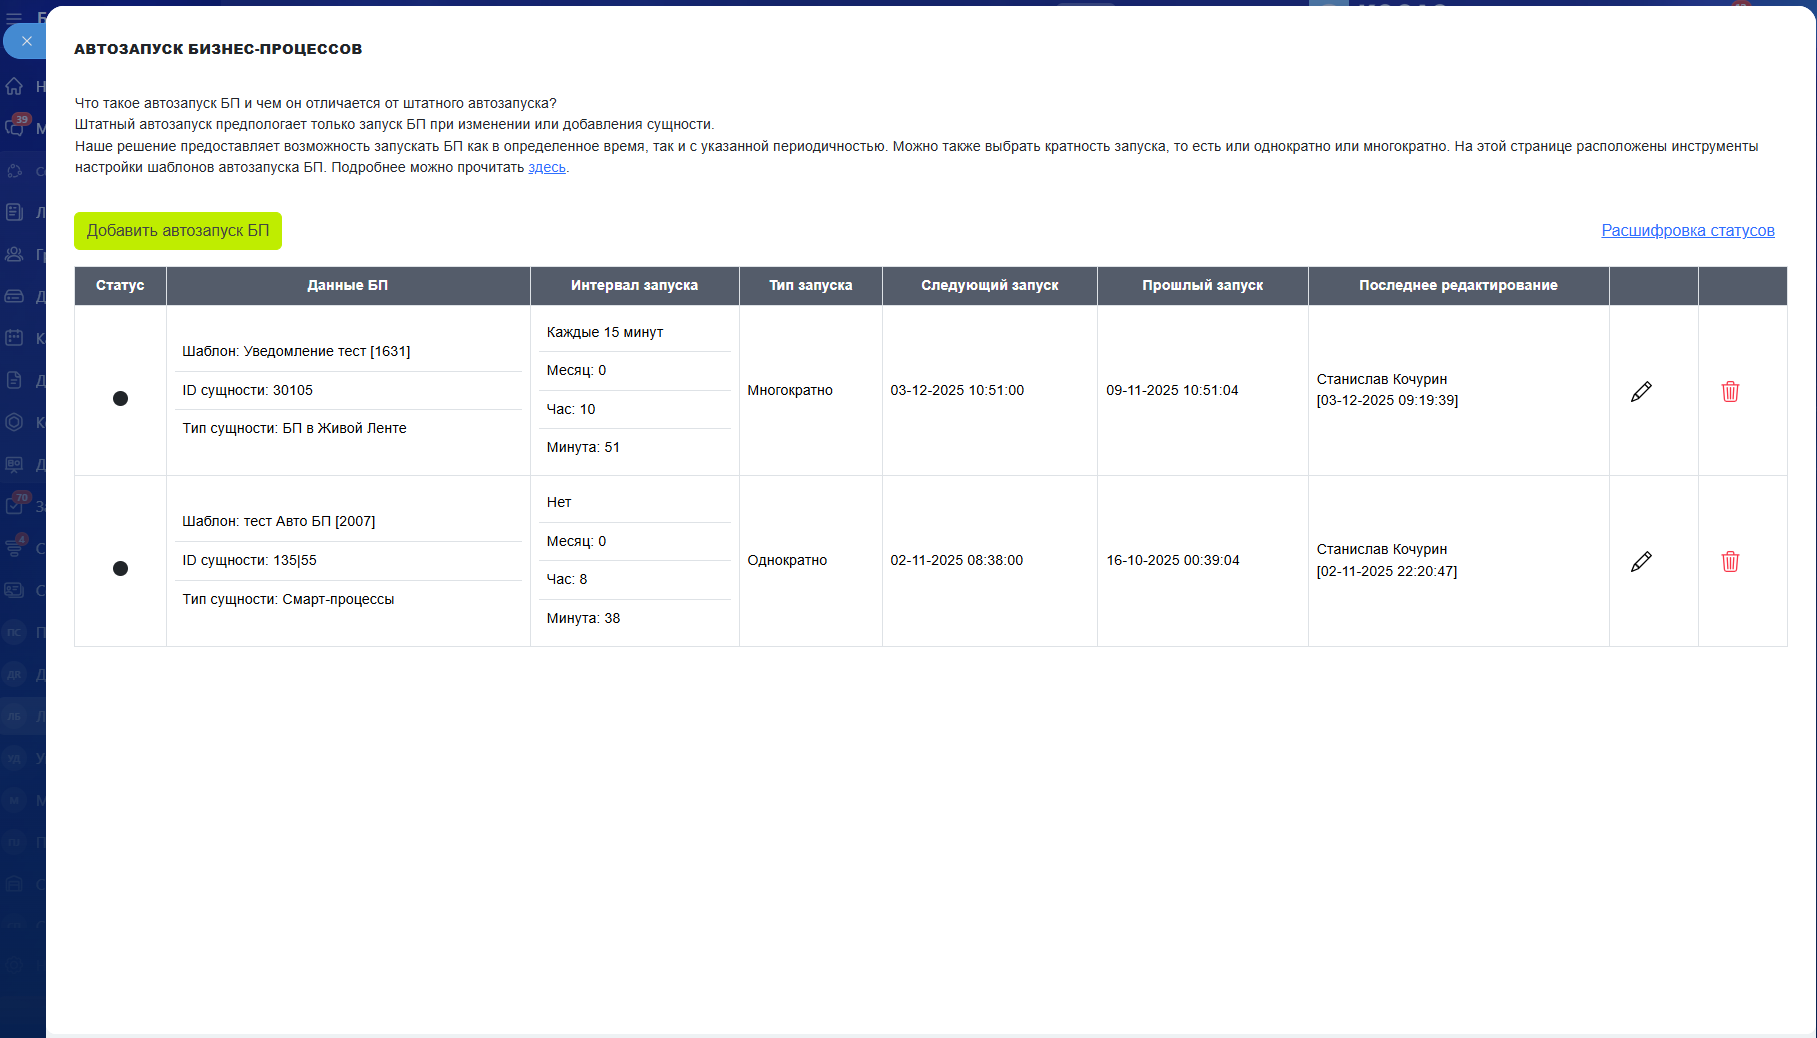Image resolution: width=1817 pixels, height=1038 pixels.
Task: Click the Следующий запуск column header
Action: tap(990, 285)
